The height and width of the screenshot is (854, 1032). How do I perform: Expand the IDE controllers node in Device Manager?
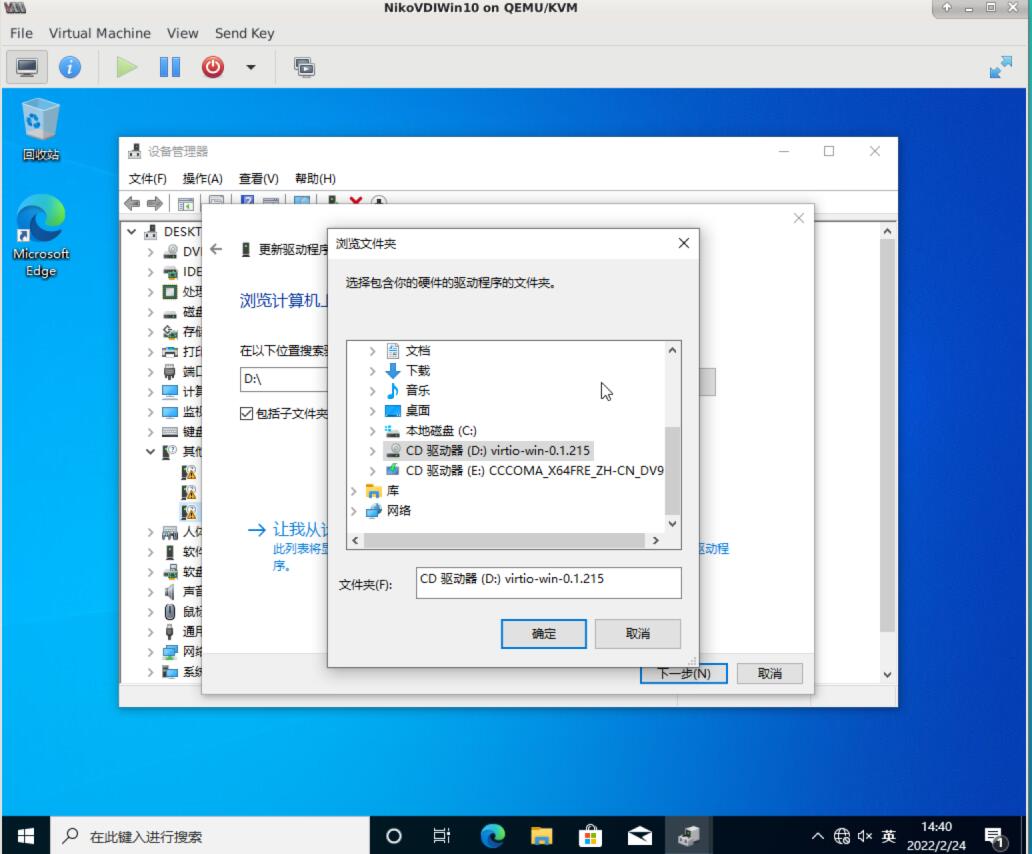pos(150,272)
